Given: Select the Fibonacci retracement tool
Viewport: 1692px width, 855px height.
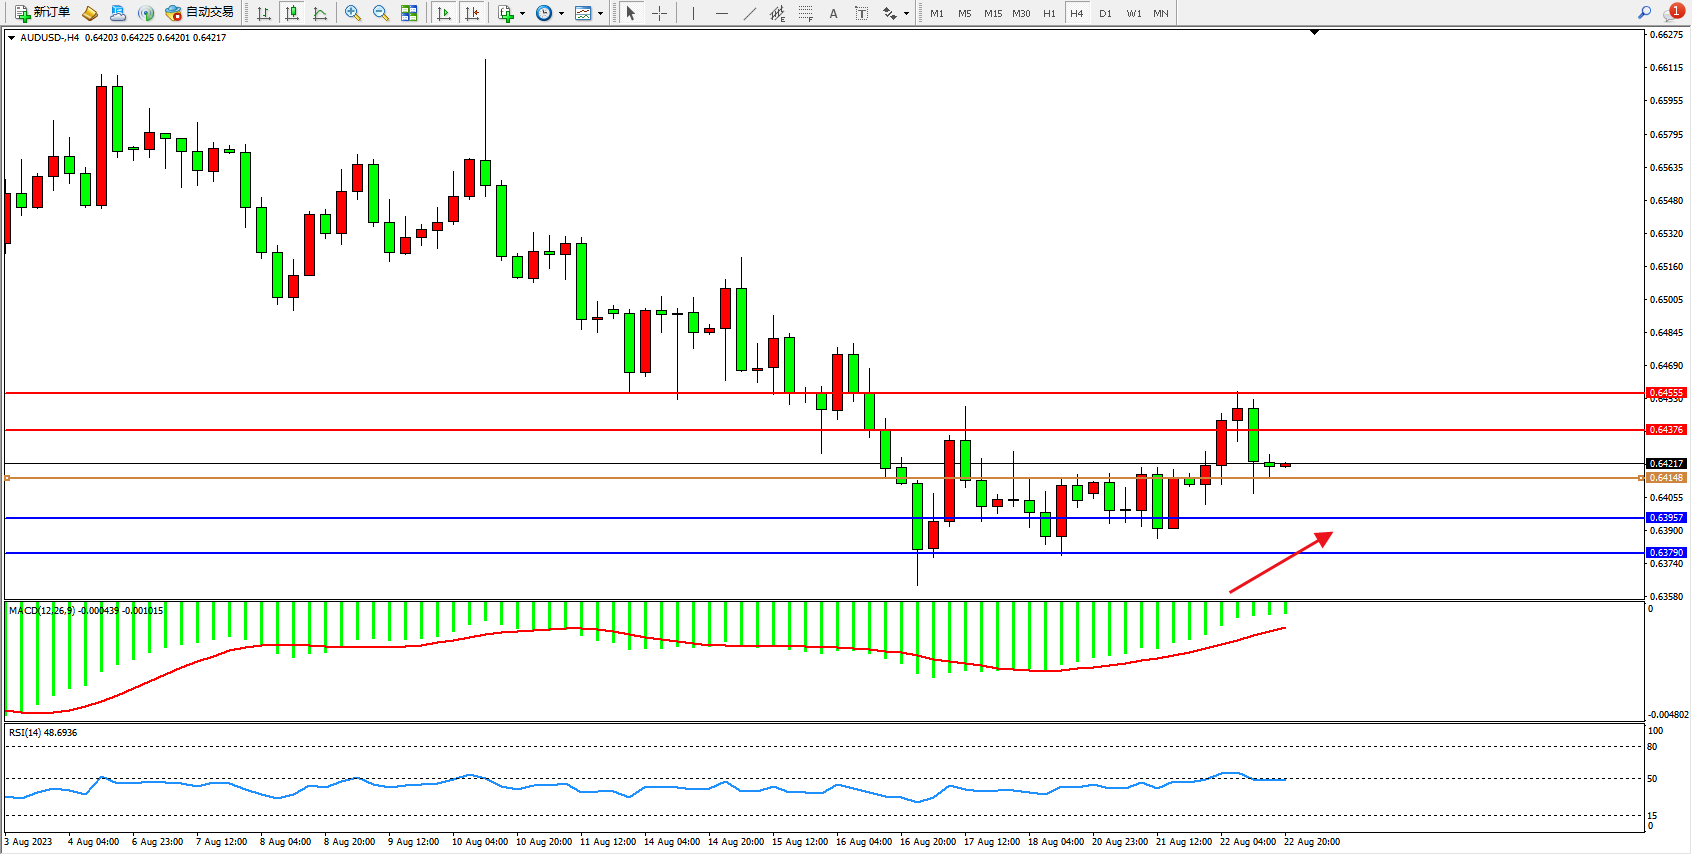Looking at the screenshot, I should click(805, 13).
